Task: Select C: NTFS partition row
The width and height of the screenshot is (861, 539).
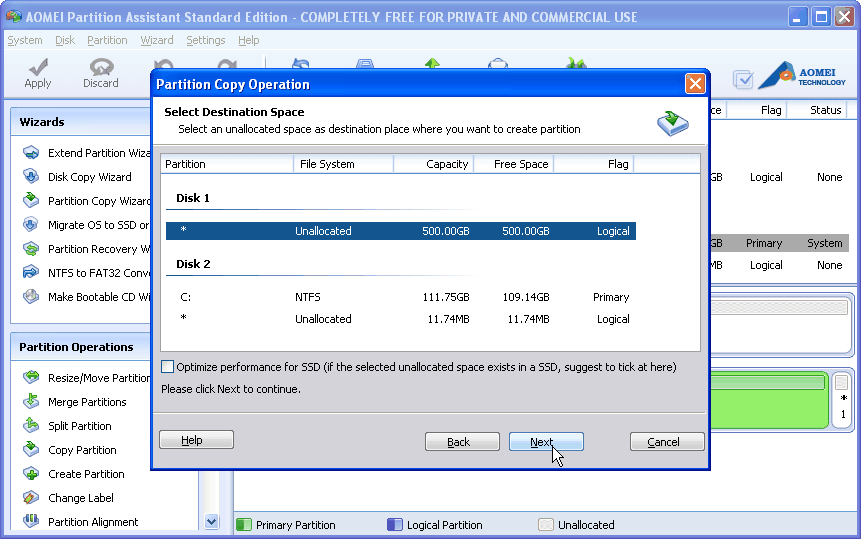Action: pos(401,297)
